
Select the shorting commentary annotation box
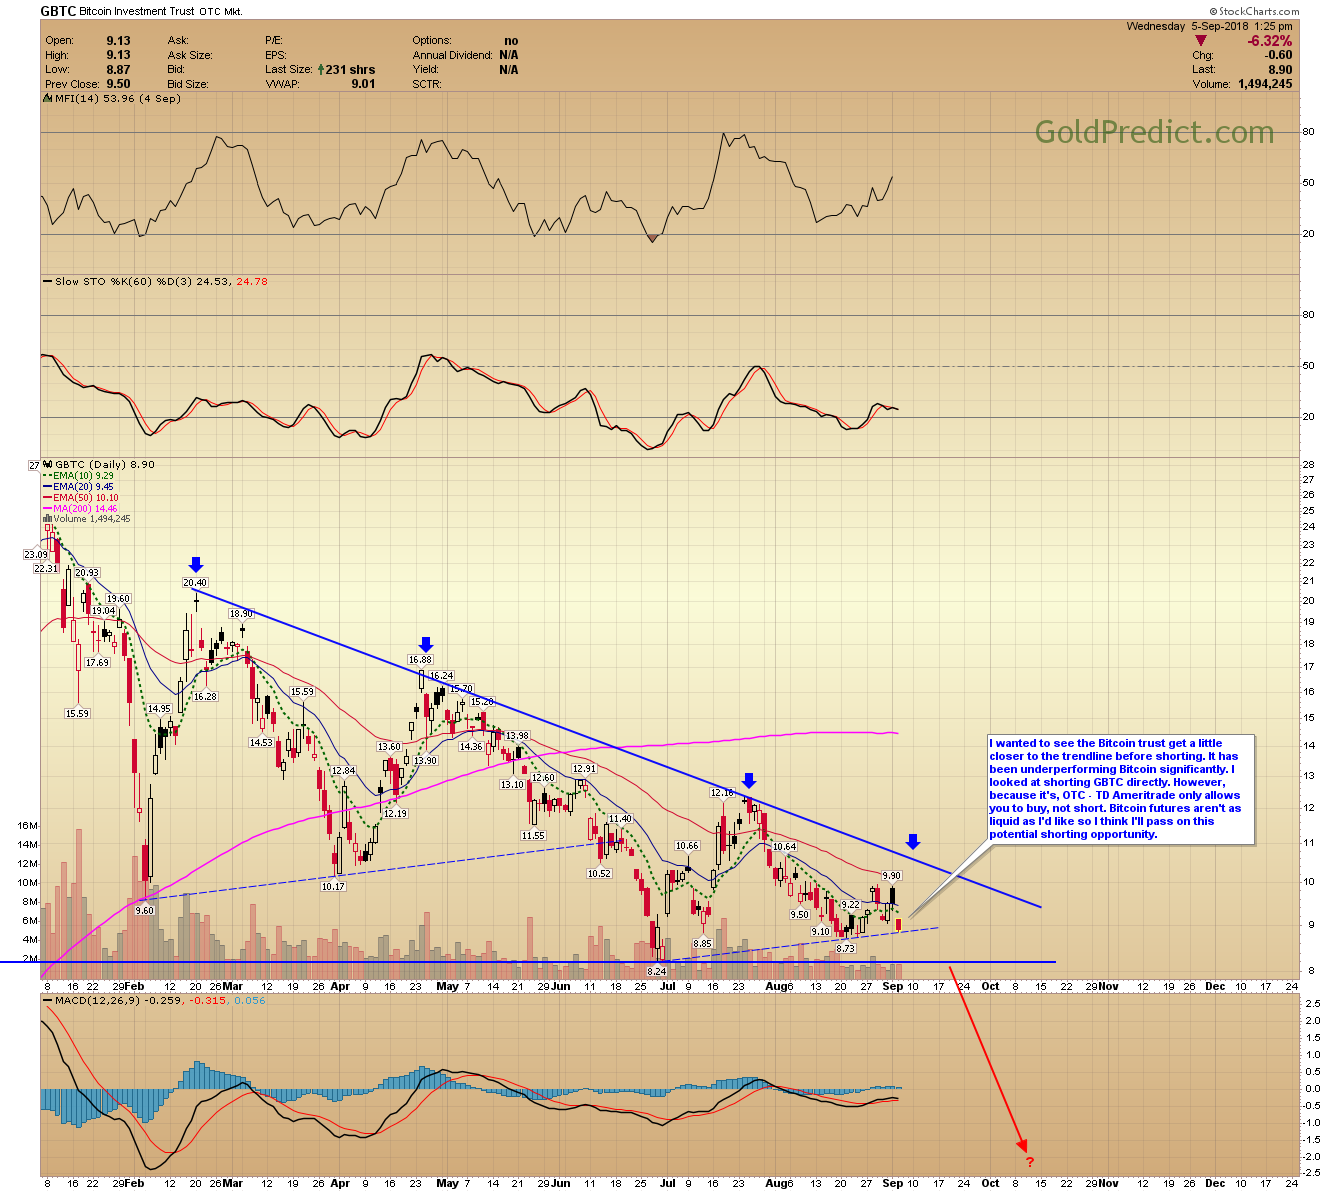[1118, 789]
